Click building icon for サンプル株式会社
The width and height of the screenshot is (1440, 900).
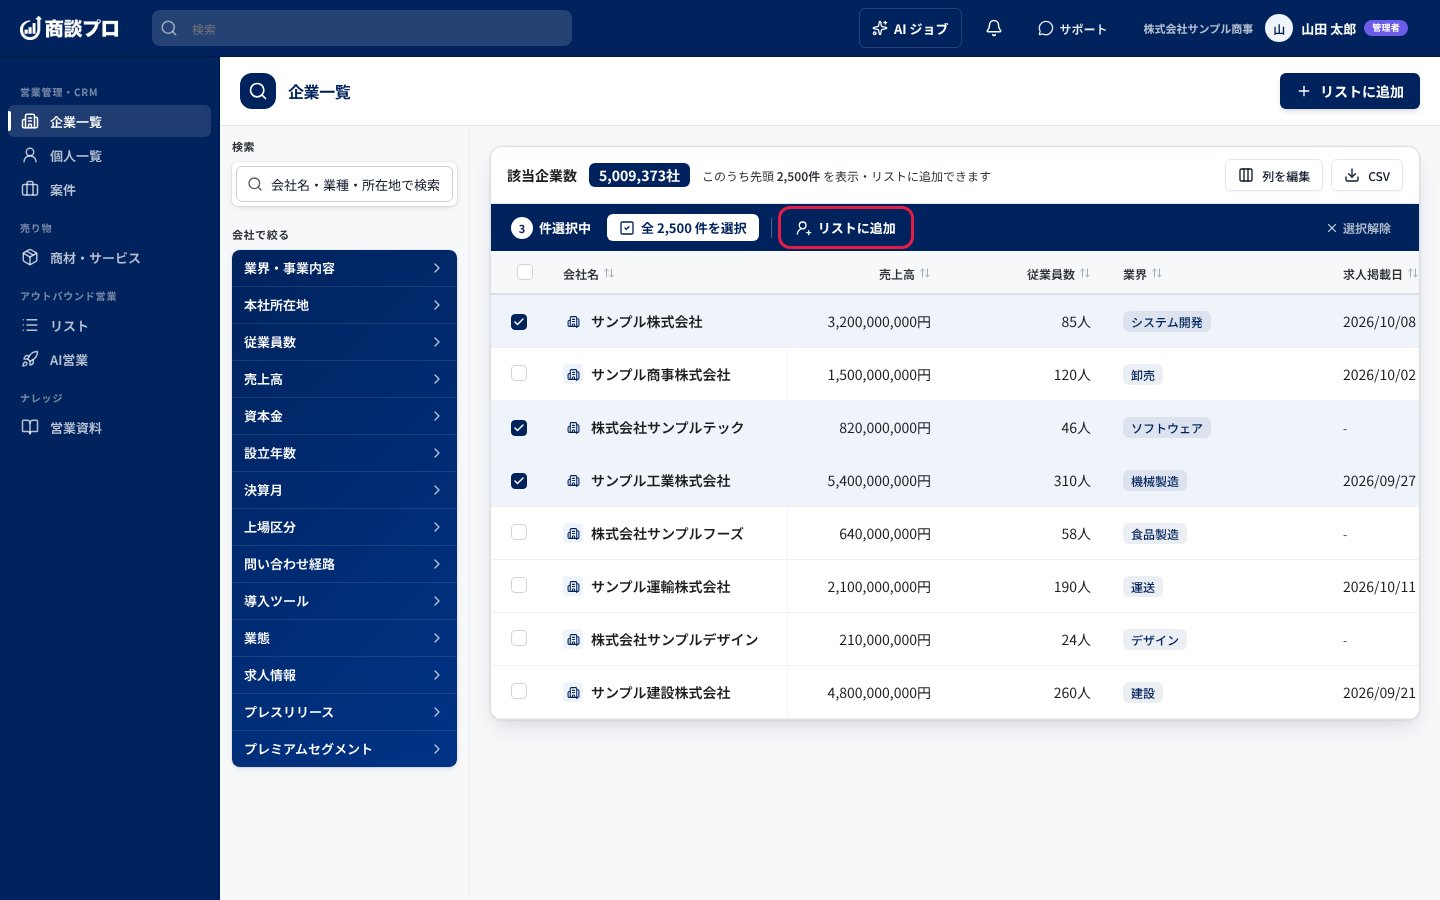(573, 322)
